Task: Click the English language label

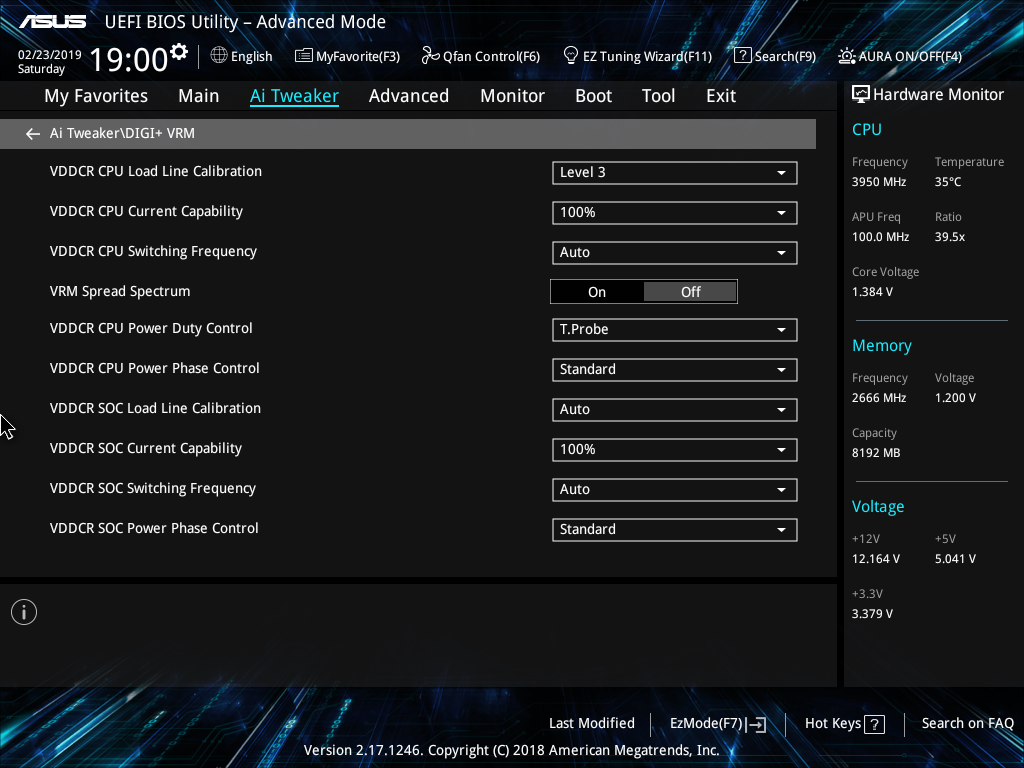Action: [x=251, y=57]
